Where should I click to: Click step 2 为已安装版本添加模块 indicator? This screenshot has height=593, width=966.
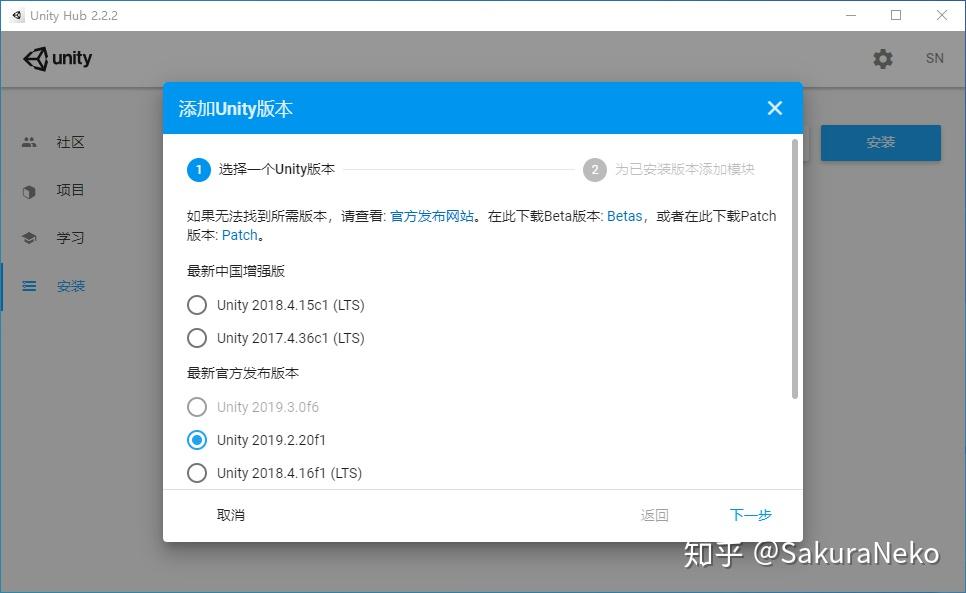(595, 169)
